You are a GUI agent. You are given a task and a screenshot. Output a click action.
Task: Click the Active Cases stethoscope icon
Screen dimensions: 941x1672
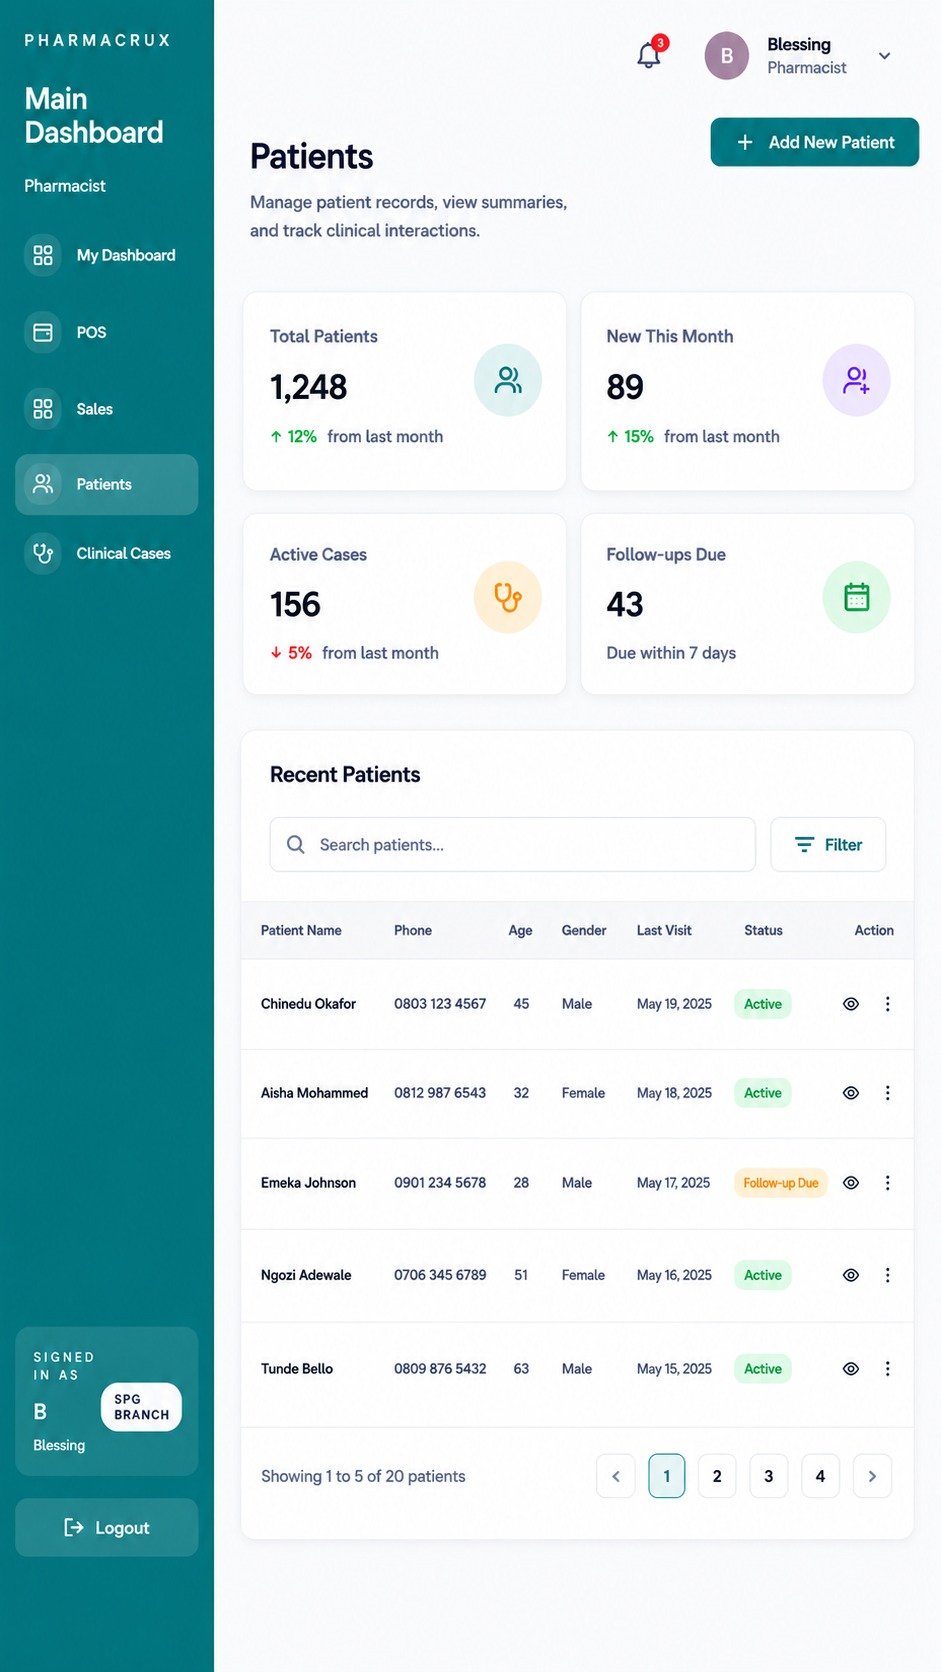click(x=508, y=598)
